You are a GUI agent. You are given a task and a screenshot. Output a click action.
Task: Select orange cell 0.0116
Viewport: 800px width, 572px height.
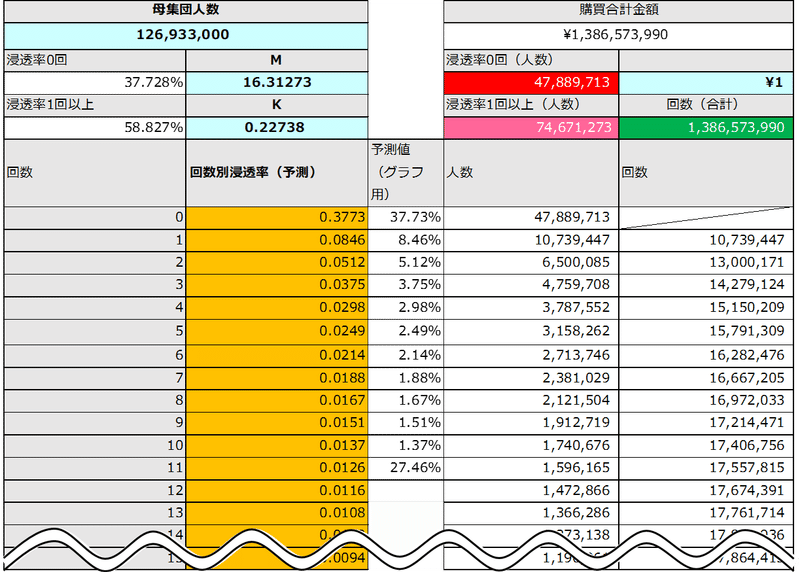(x=277, y=491)
